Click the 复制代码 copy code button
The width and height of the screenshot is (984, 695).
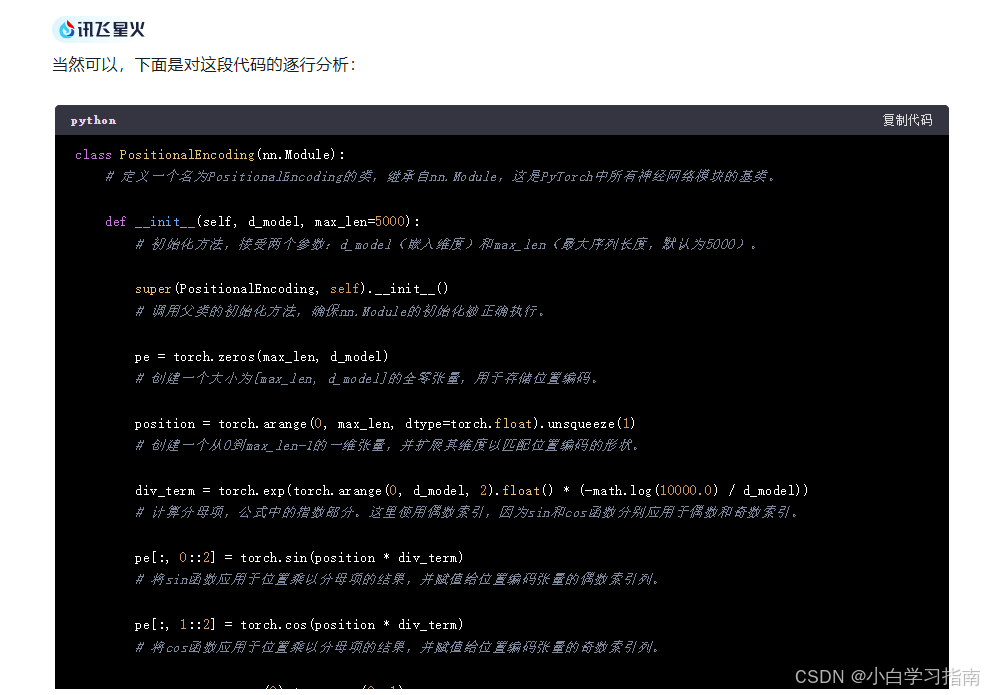pos(907,120)
